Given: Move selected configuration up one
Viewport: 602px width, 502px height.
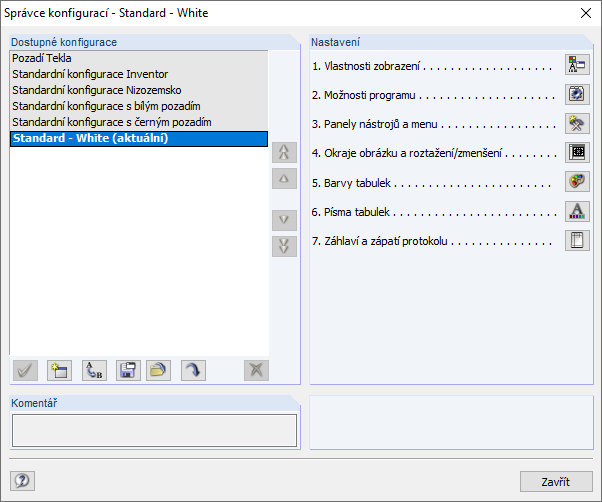Looking at the screenshot, I should pos(284,178).
